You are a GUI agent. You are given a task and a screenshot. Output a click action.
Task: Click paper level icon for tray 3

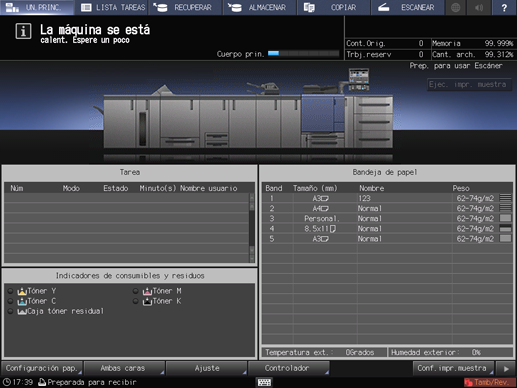coord(506,218)
